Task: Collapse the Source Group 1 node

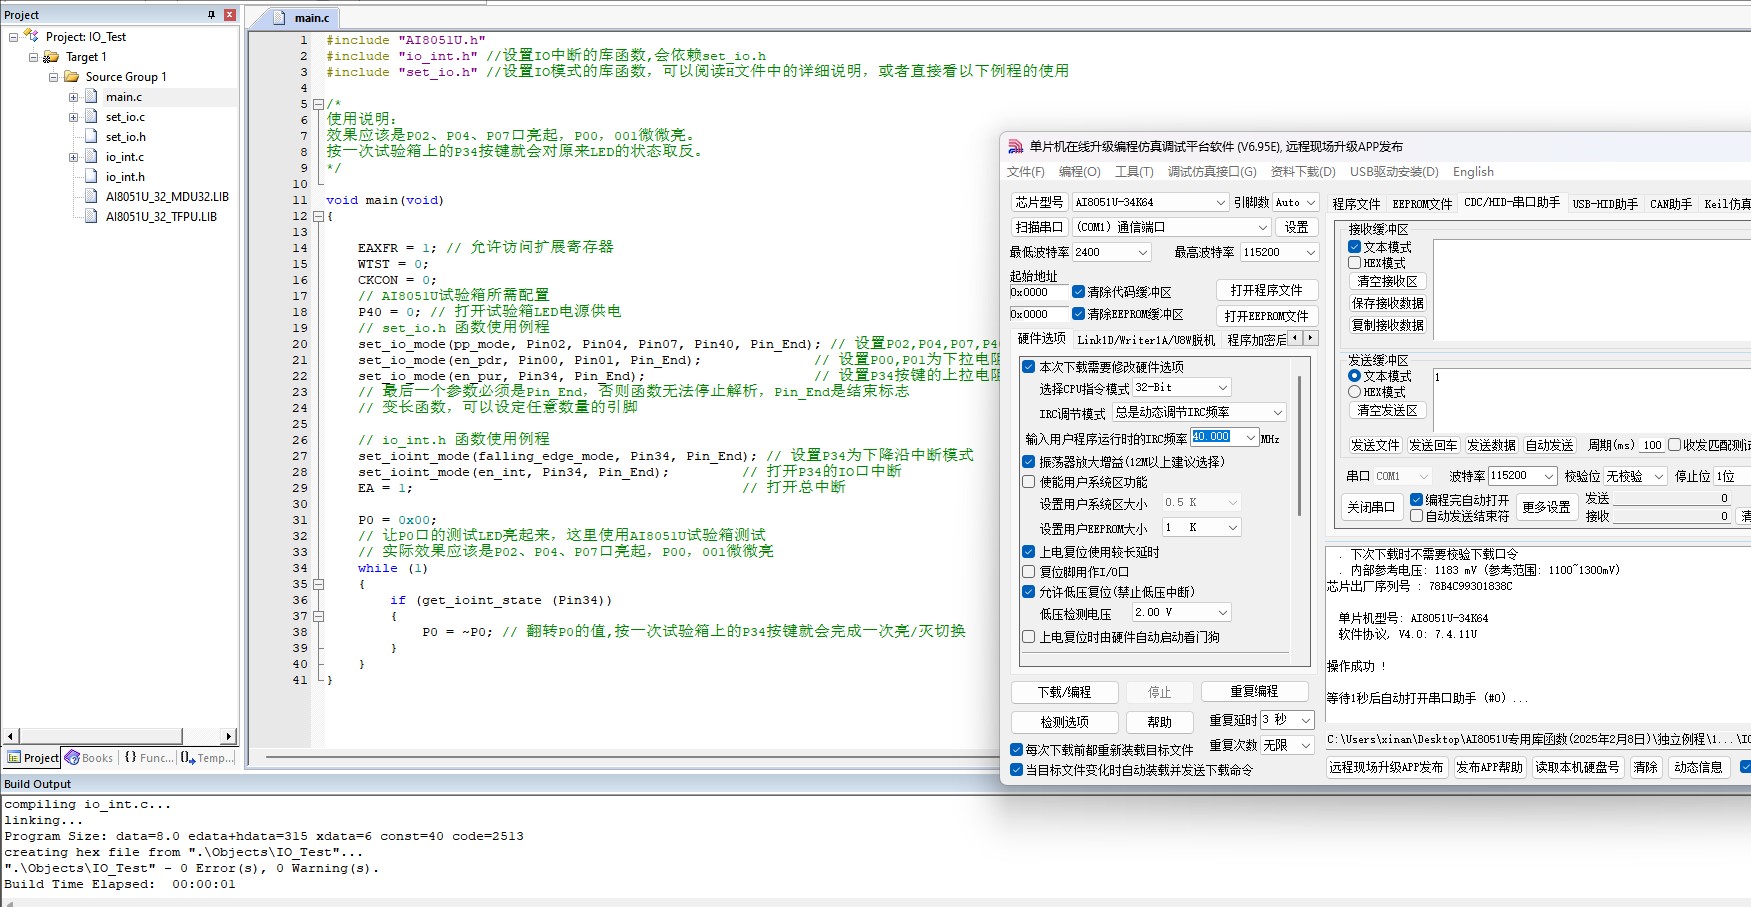Action: point(53,77)
